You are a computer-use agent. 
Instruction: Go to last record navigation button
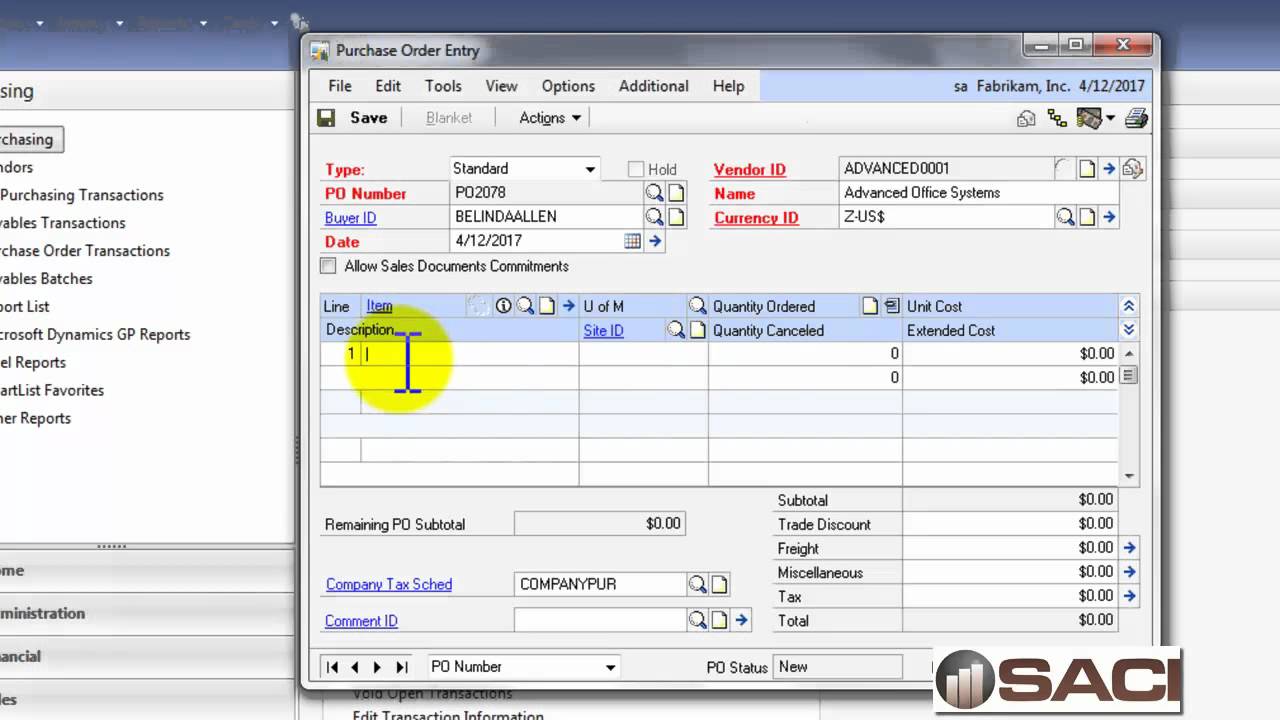tap(402, 667)
